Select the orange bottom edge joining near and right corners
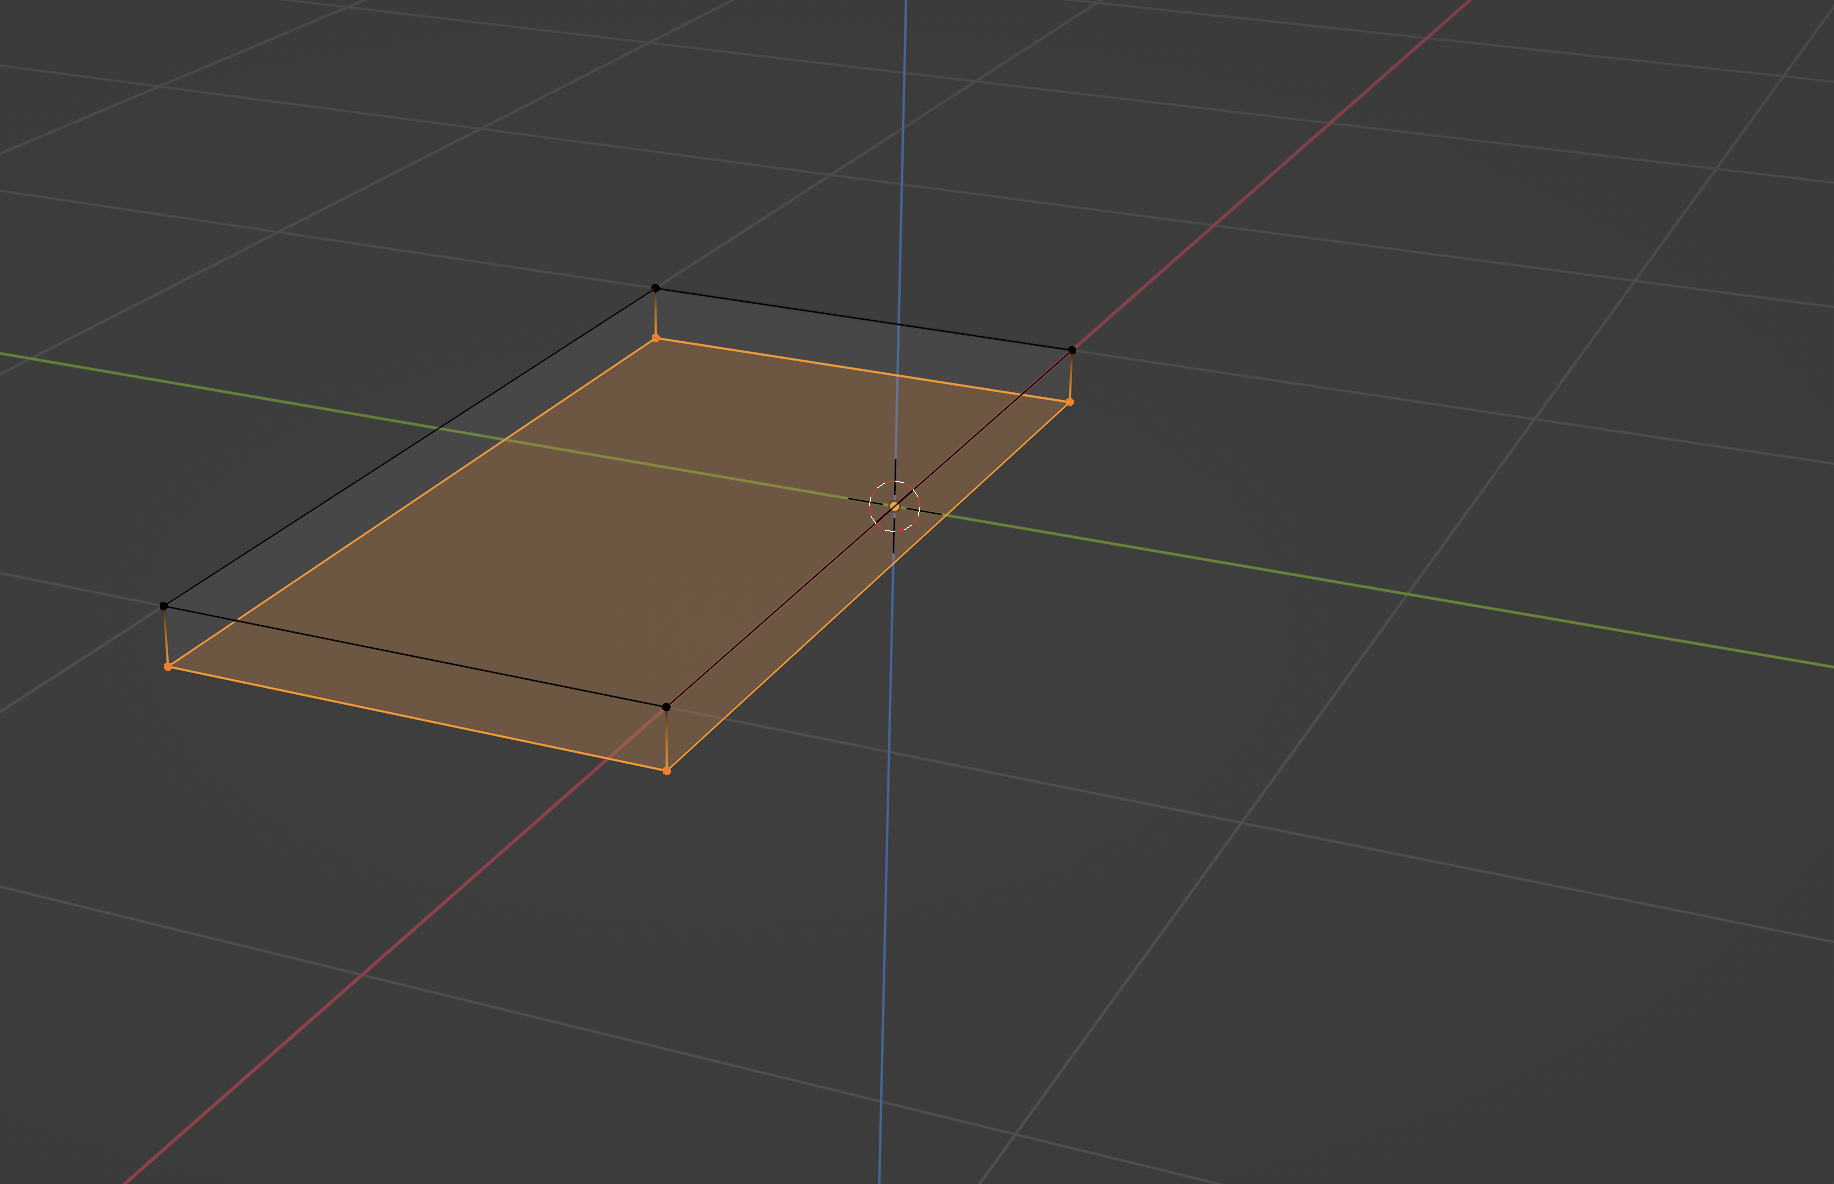The height and width of the screenshot is (1184, 1834). pos(868,586)
